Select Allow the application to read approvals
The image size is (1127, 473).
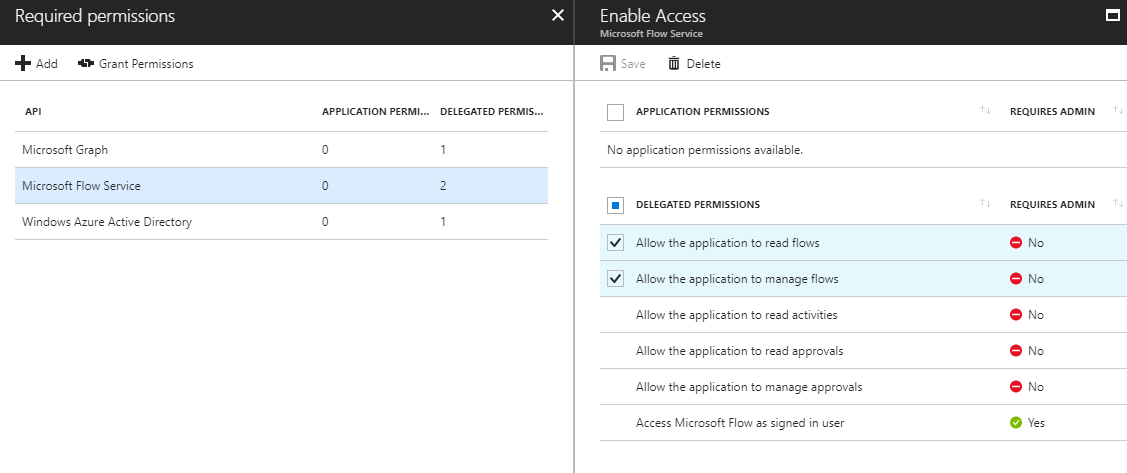739,351
